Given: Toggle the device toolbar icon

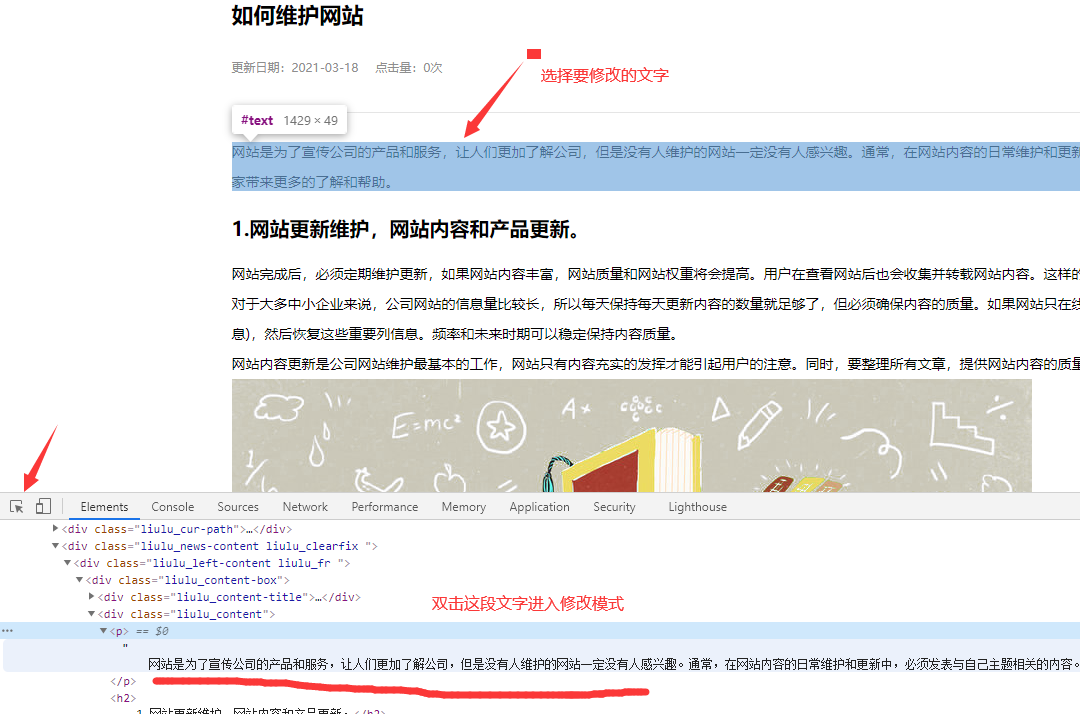Looking at the screenshot, I should point(42,506).
